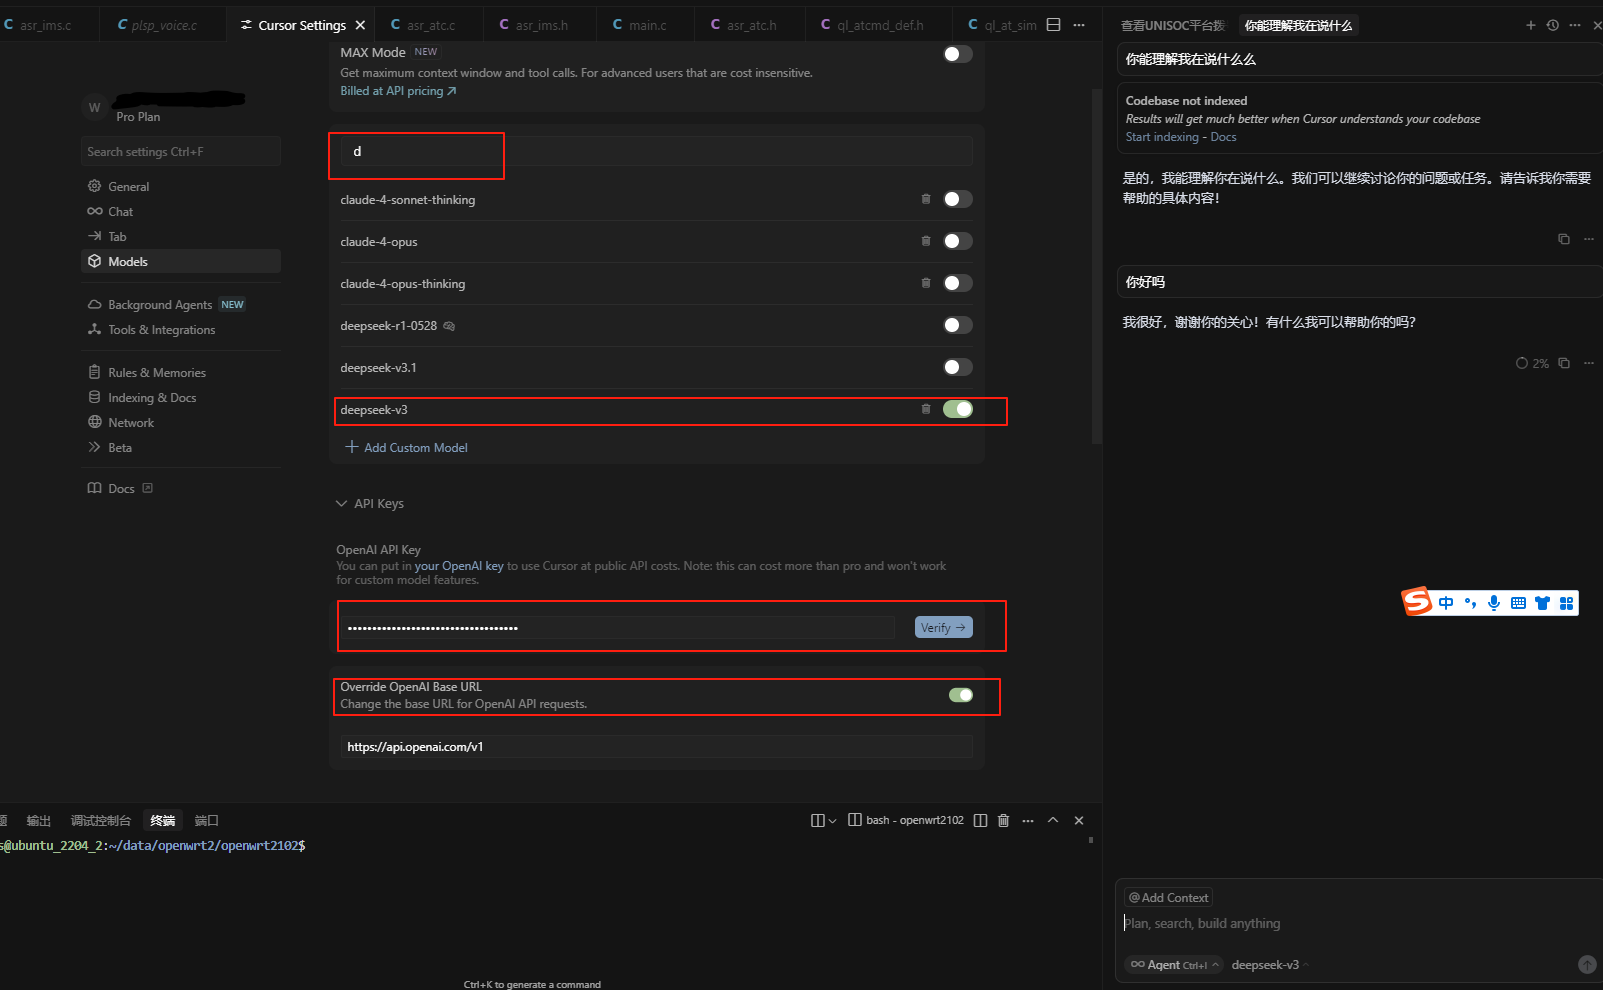Image resolution: width=1603 pixels, height=990 pixels.
Task: Open chat history via clock icon
Action: (x=1552, y=25)
